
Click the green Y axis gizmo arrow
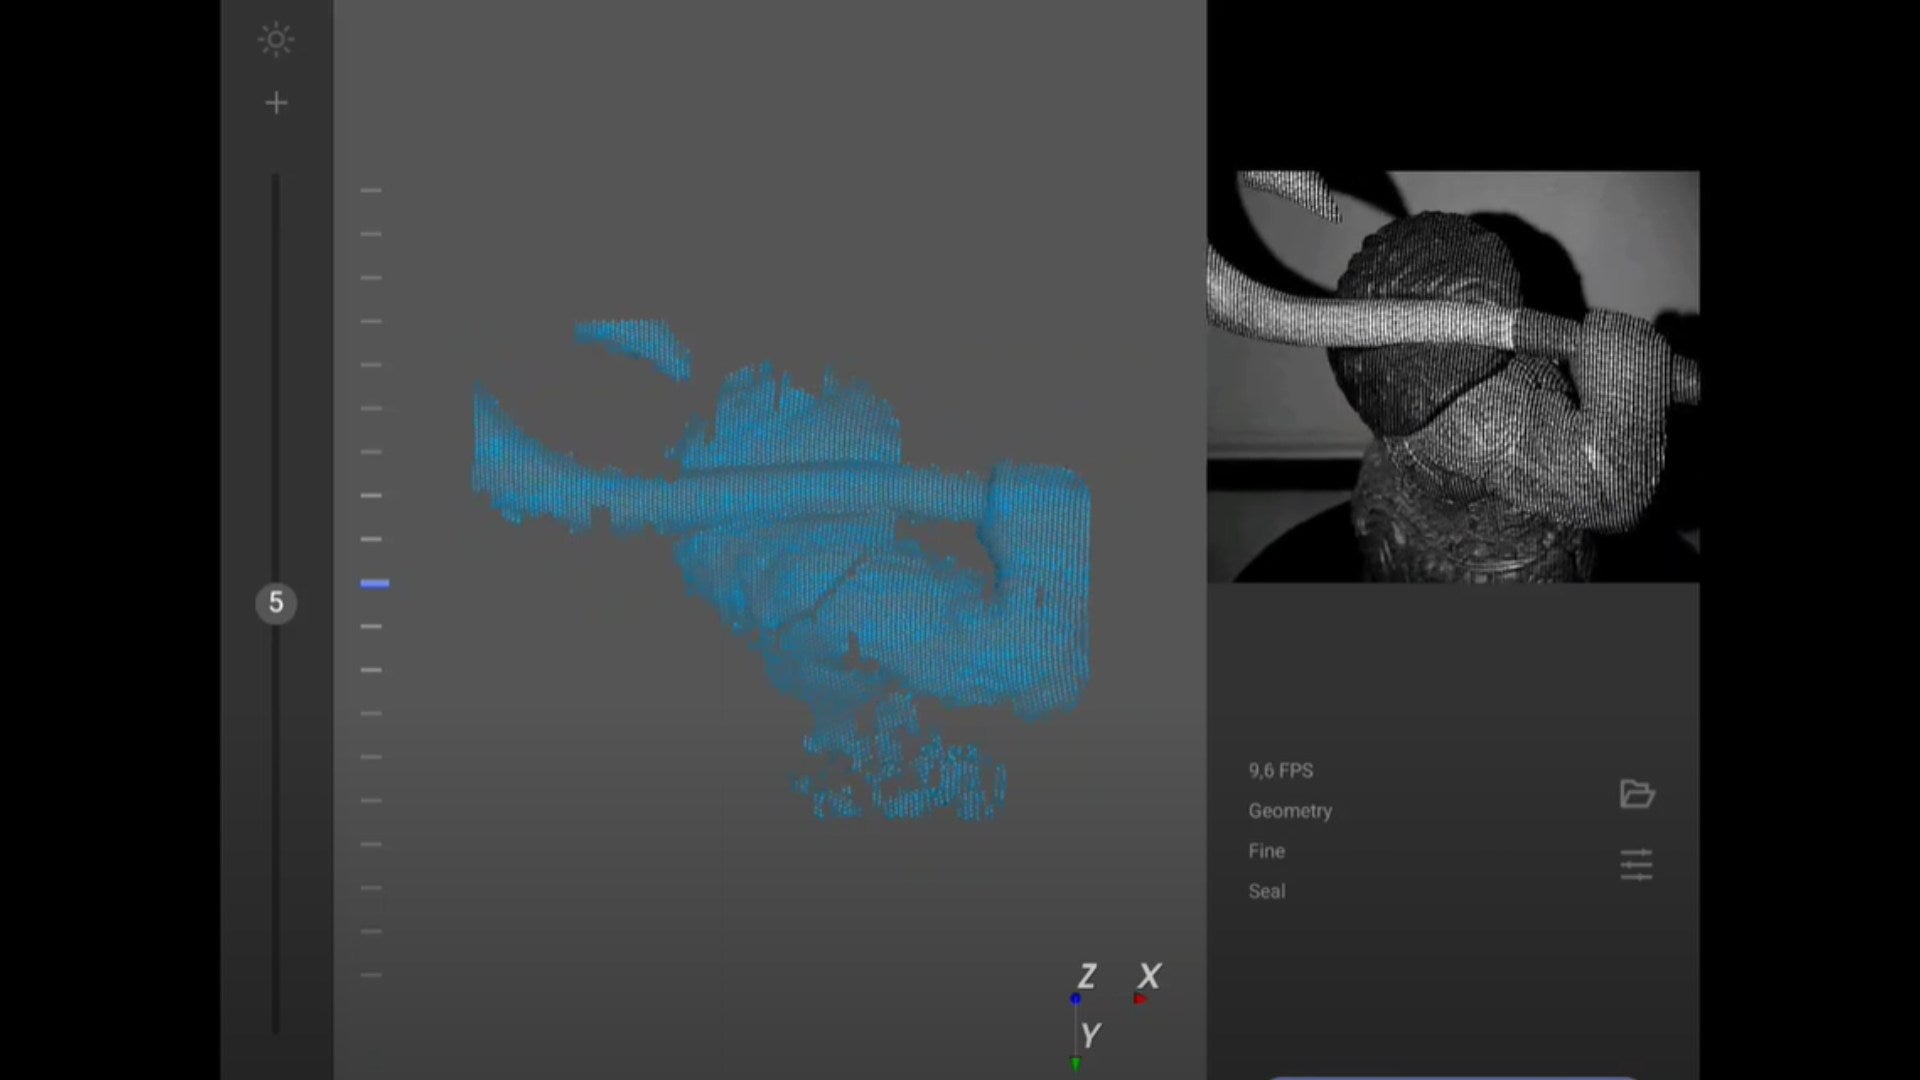(x=1076, y=1063)
